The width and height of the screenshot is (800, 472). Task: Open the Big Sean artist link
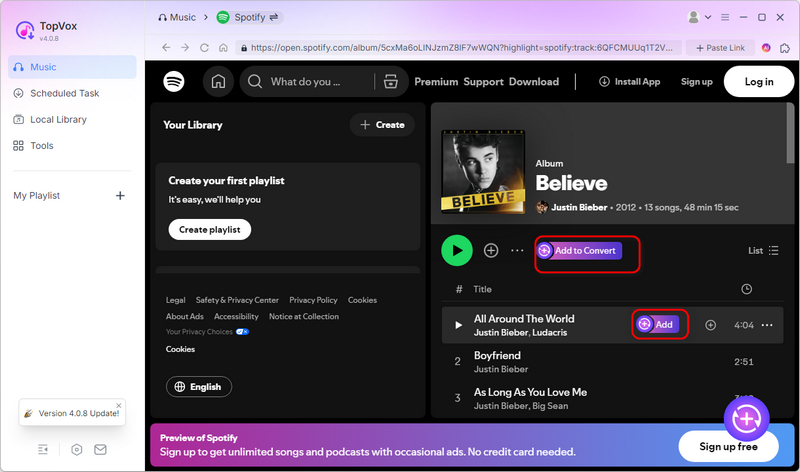coord(551,406)
